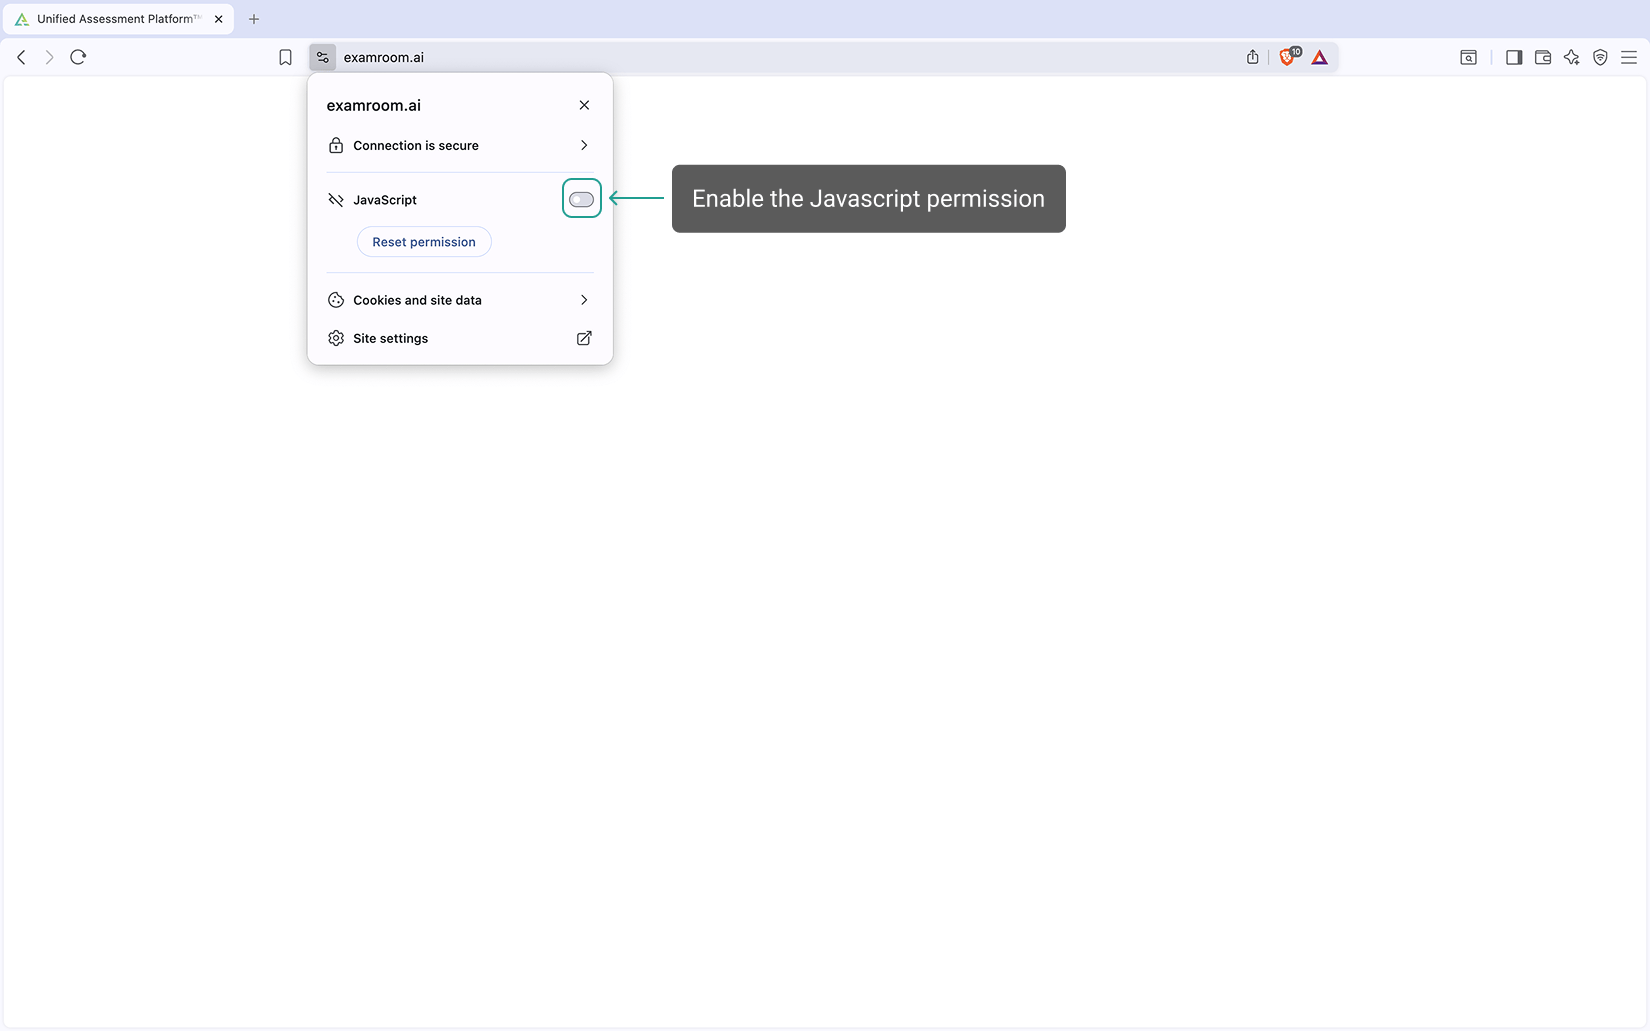Screen dimensions: 1650x1032
Task: Click the Reset permission button
Action: click(x=424, y=241)
